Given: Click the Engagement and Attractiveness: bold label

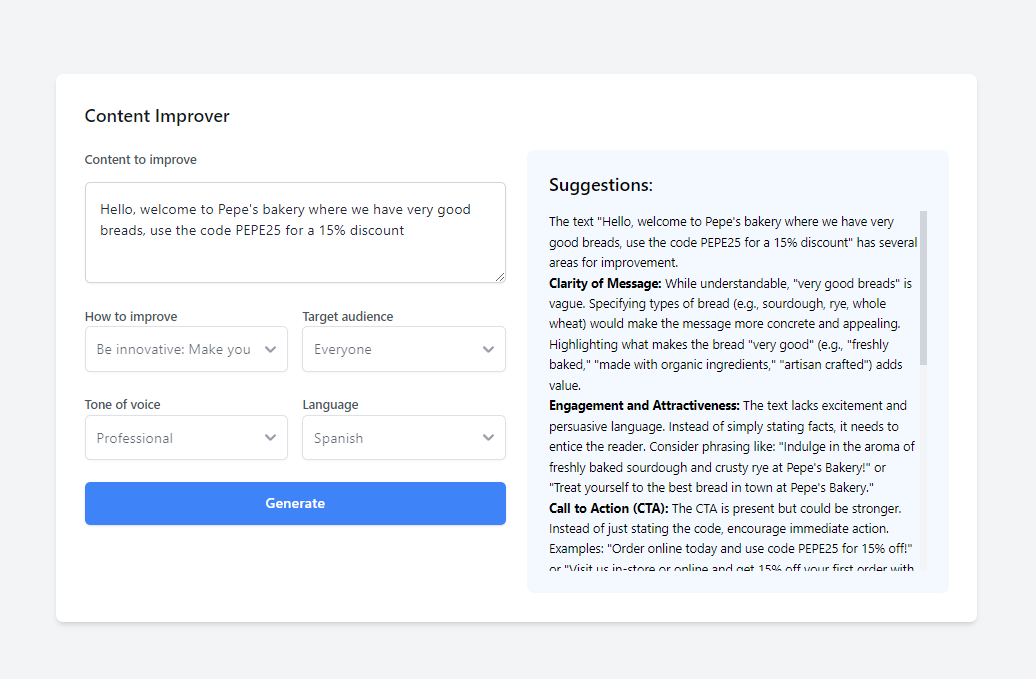Looking at the screenshot, I should [644, 406].
